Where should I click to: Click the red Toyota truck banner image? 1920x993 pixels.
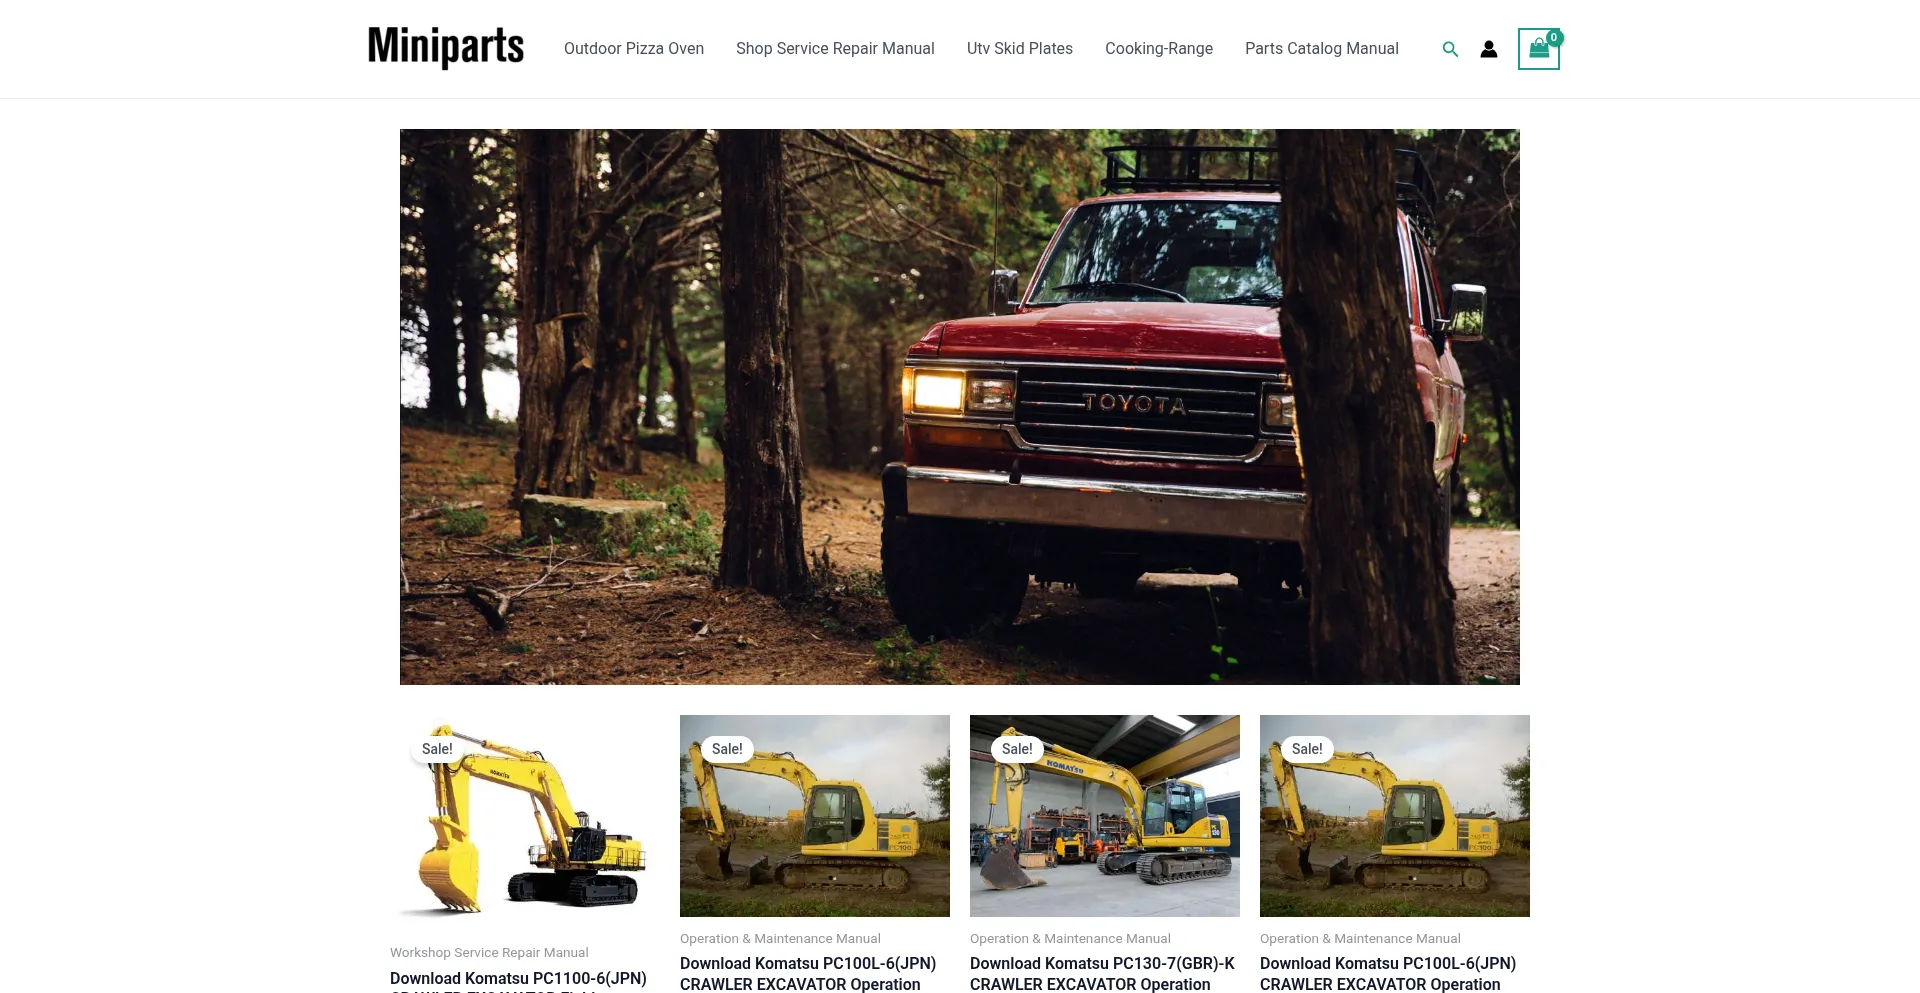click(x=960, y=407)
